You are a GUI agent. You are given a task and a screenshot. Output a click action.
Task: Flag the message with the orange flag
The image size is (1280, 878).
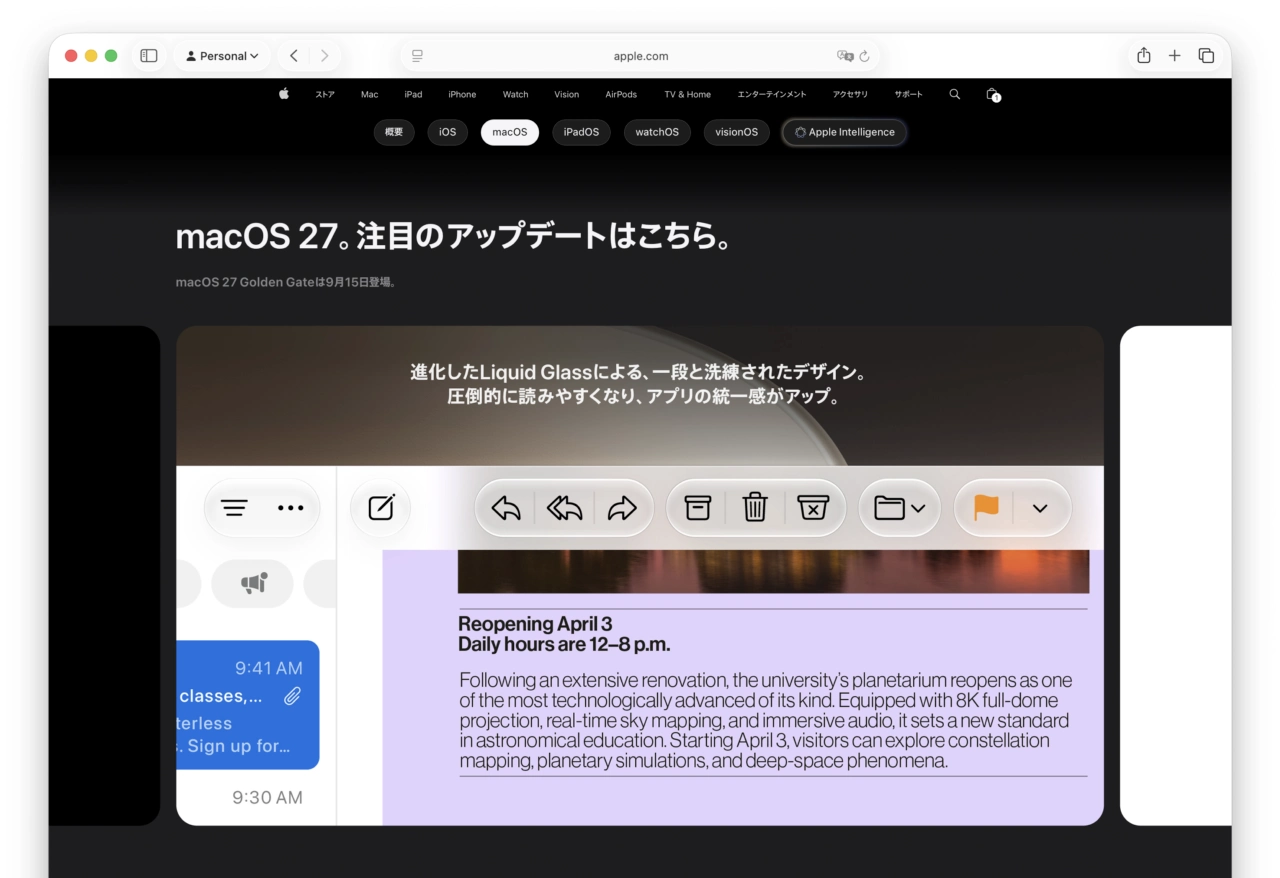(986, 508)
